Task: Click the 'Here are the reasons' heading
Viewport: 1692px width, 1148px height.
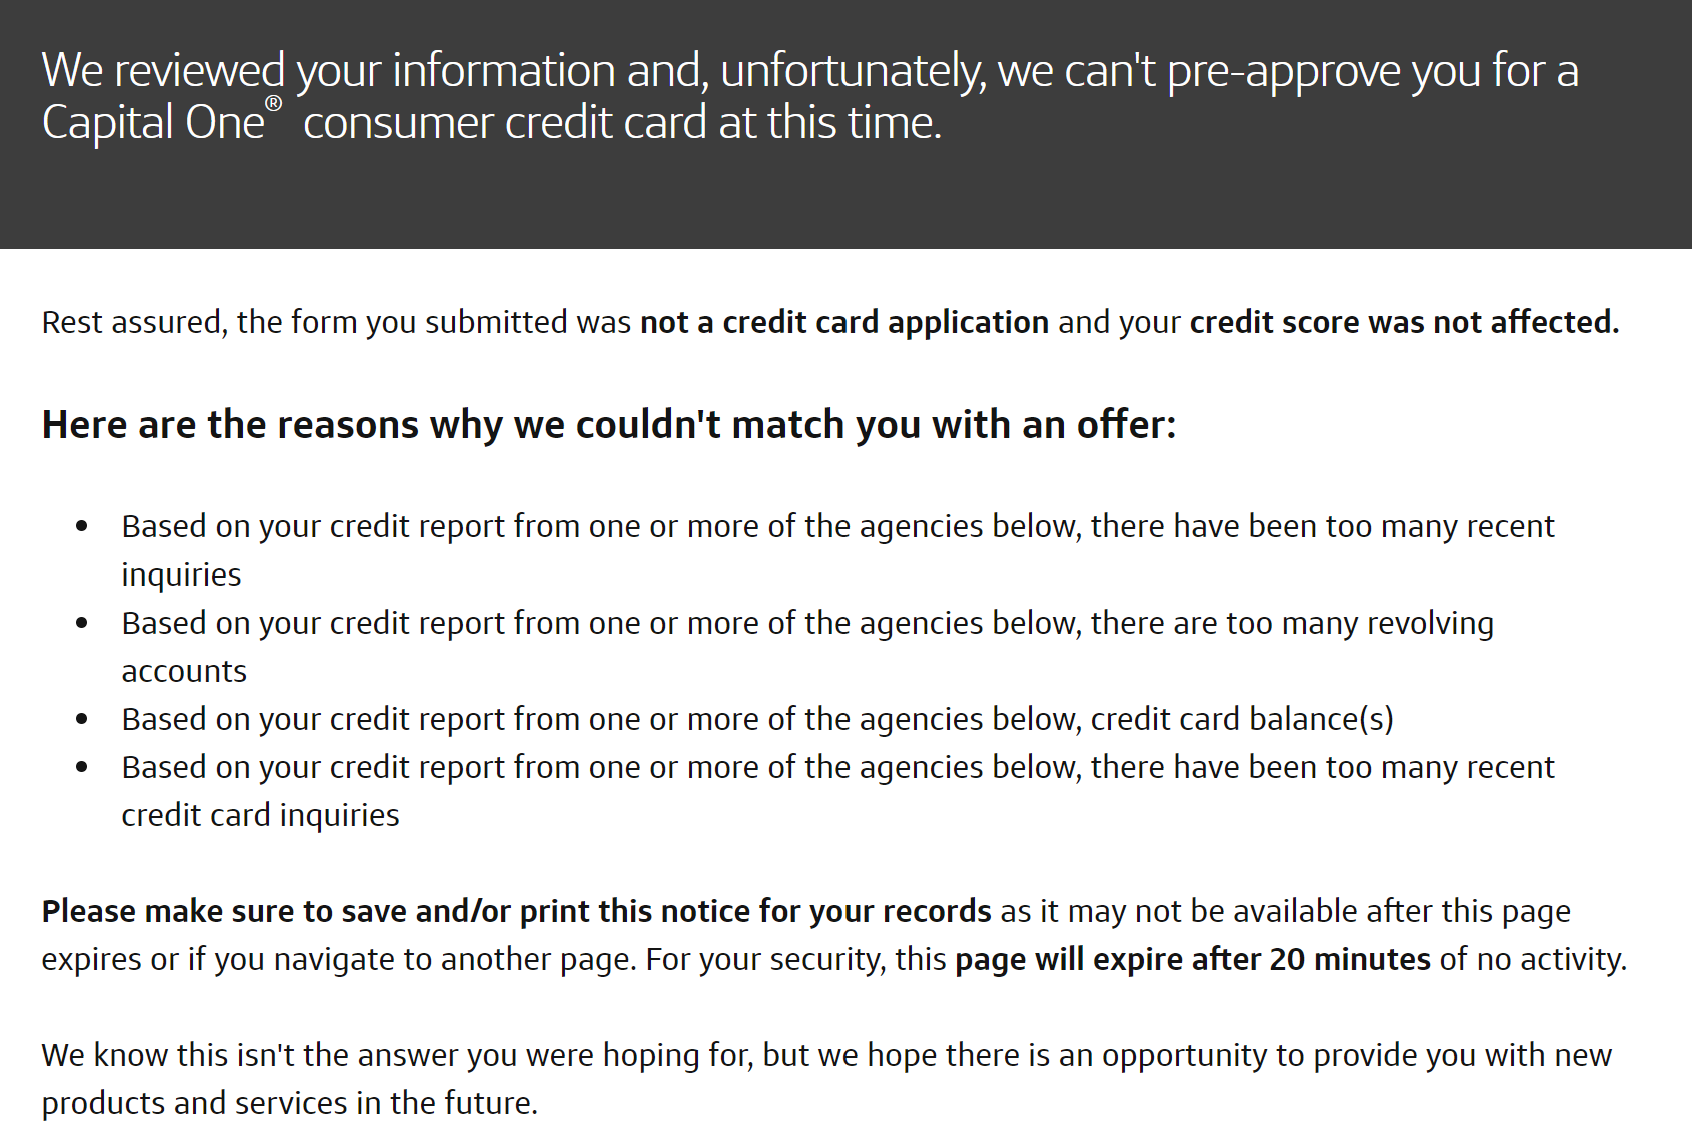Action: 609,425
